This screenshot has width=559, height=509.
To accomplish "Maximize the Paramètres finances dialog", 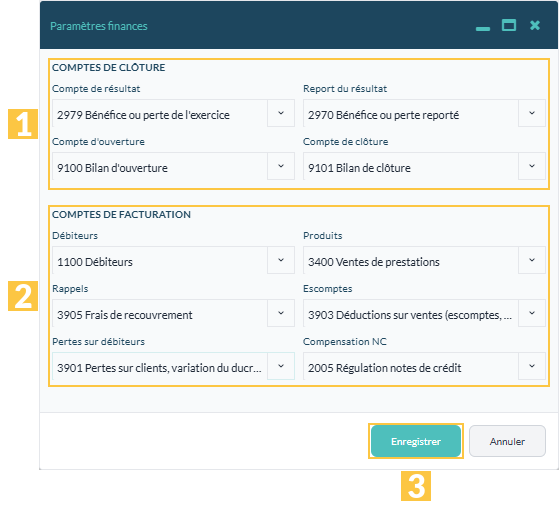I will coord(509,25).
